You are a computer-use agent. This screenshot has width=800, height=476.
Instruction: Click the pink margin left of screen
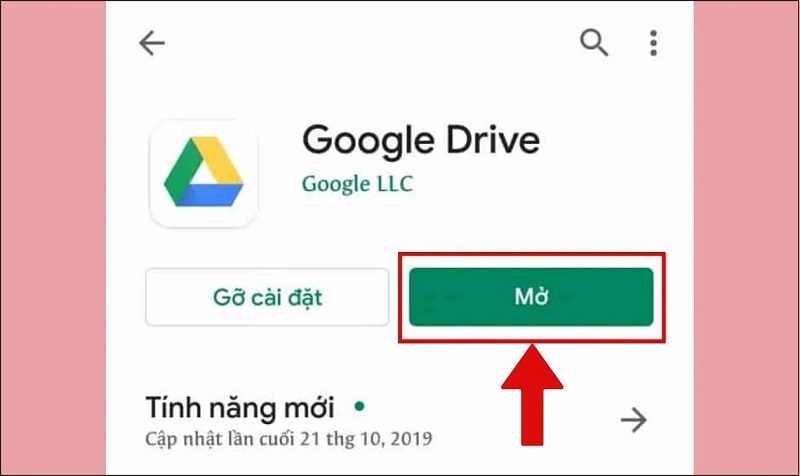(53, 238)
